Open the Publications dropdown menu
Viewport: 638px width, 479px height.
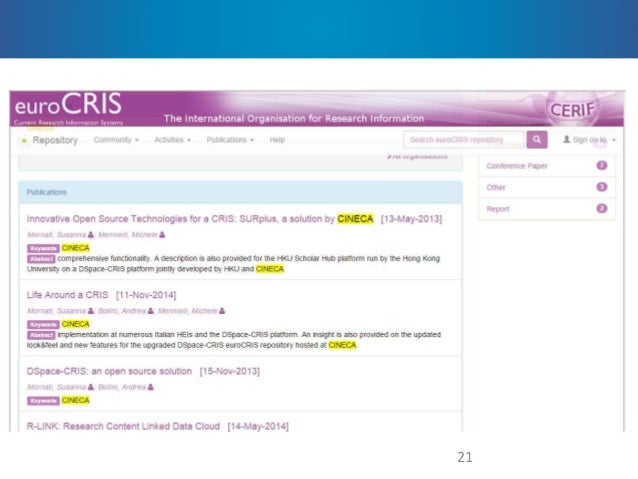click(x=230, y=140)
